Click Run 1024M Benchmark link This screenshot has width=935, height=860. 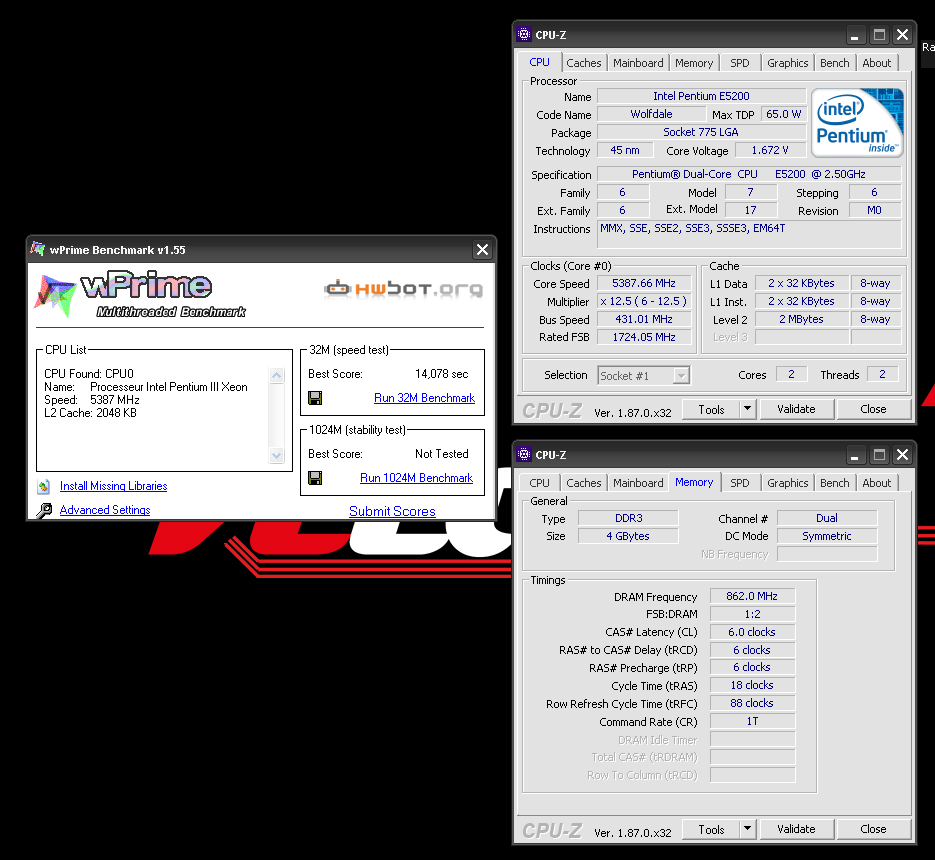416,478
